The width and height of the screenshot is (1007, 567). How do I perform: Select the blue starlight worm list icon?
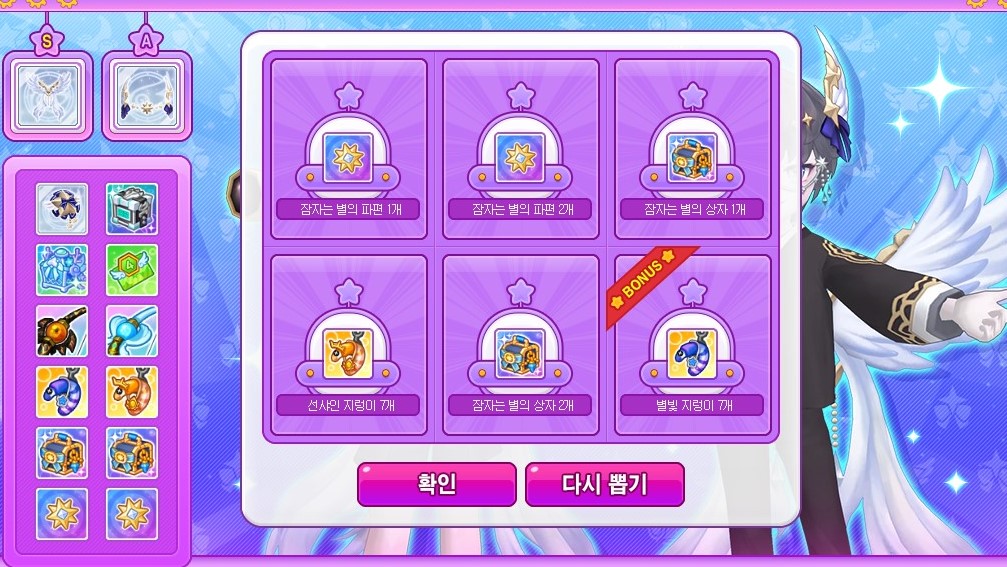[62, 392]
